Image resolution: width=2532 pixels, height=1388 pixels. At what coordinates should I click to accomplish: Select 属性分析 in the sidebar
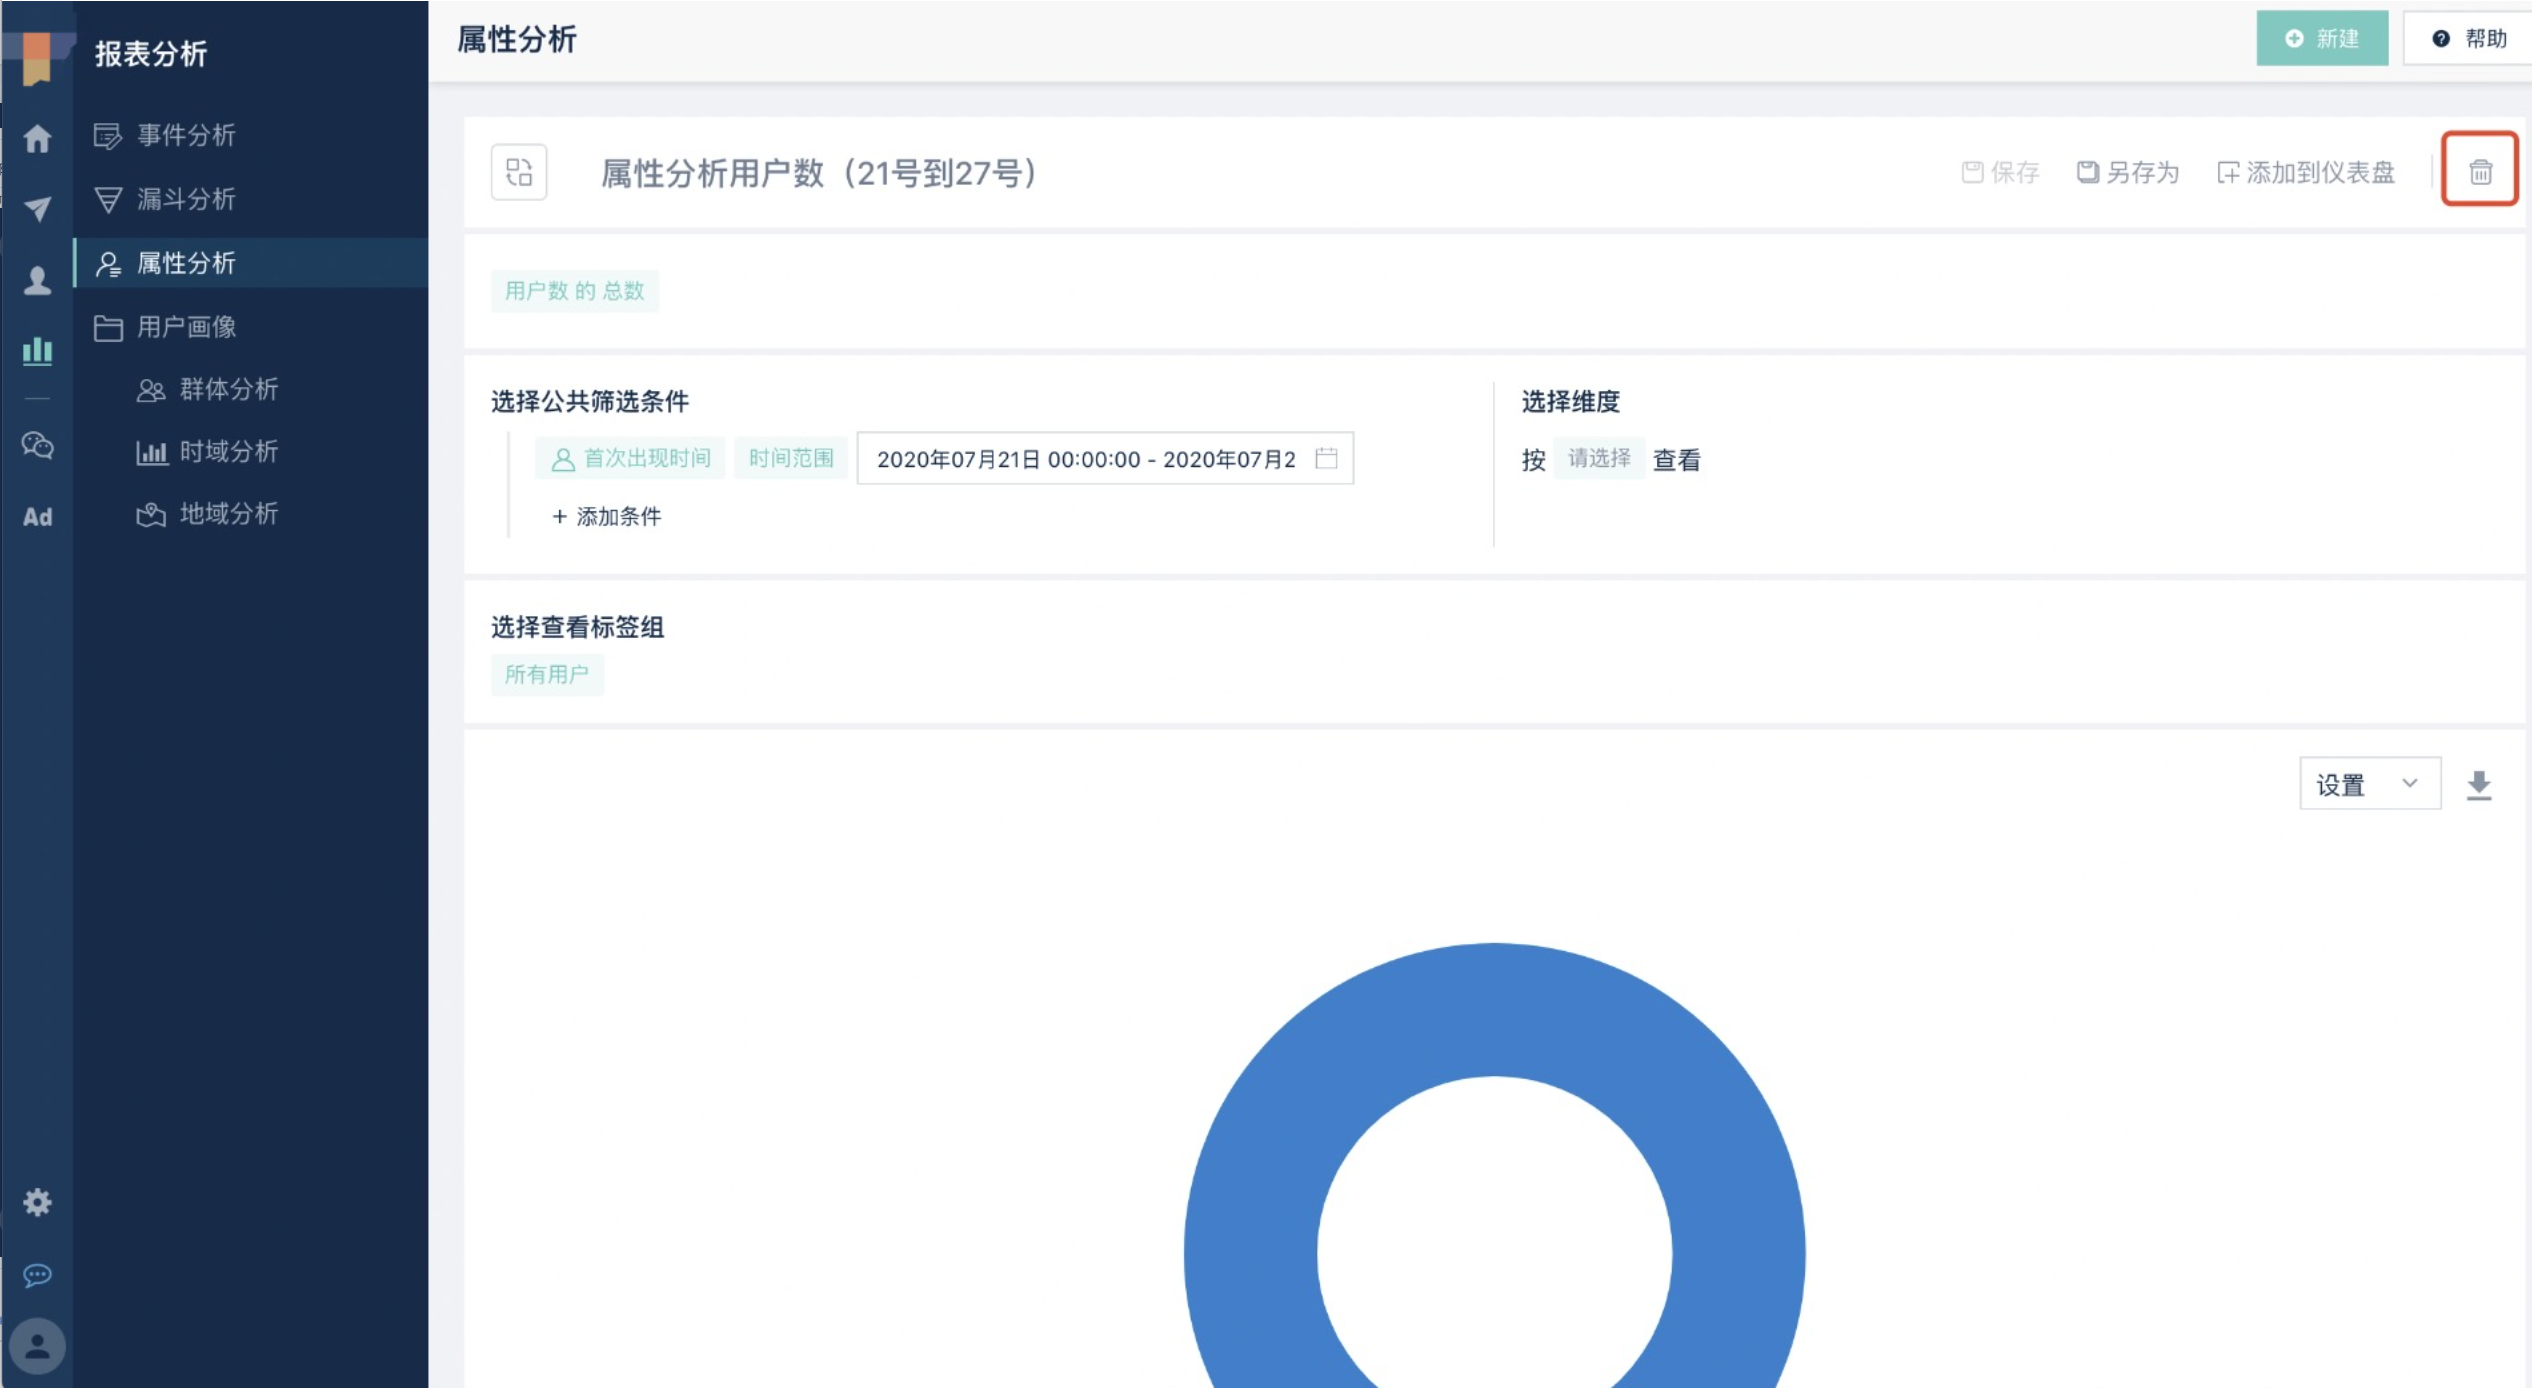251,263
